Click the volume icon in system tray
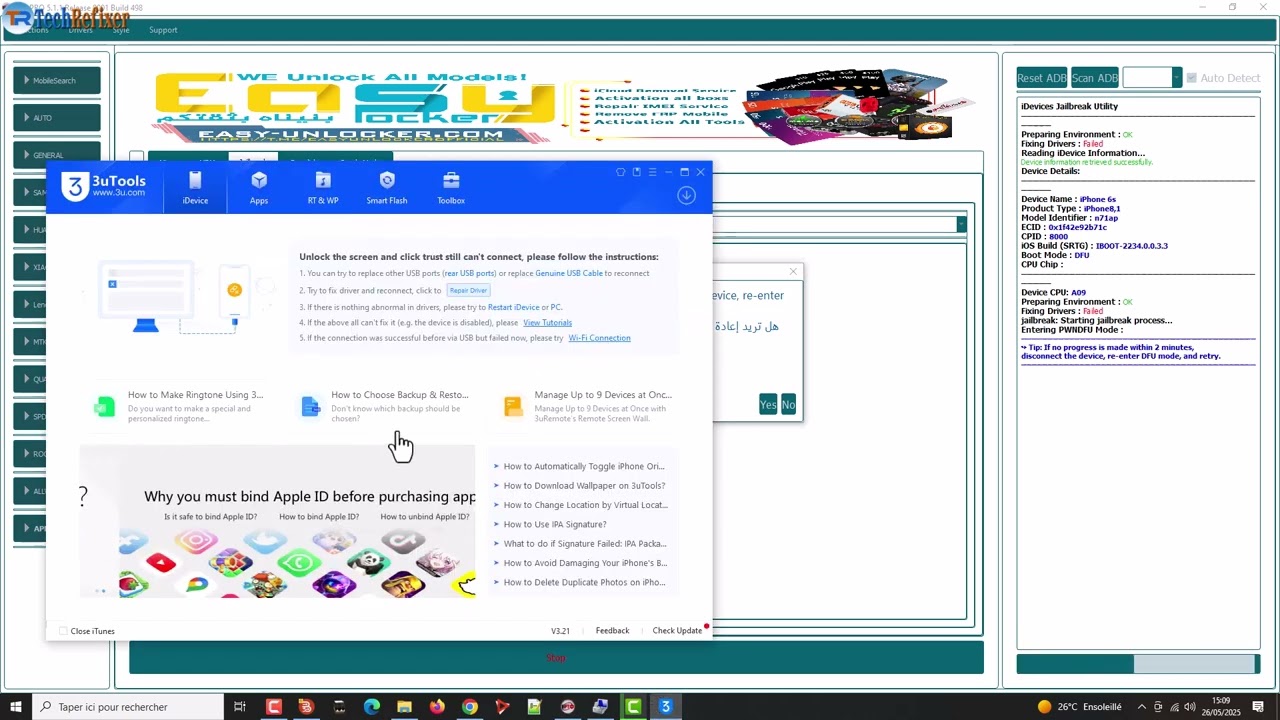 coord(1192,707)
